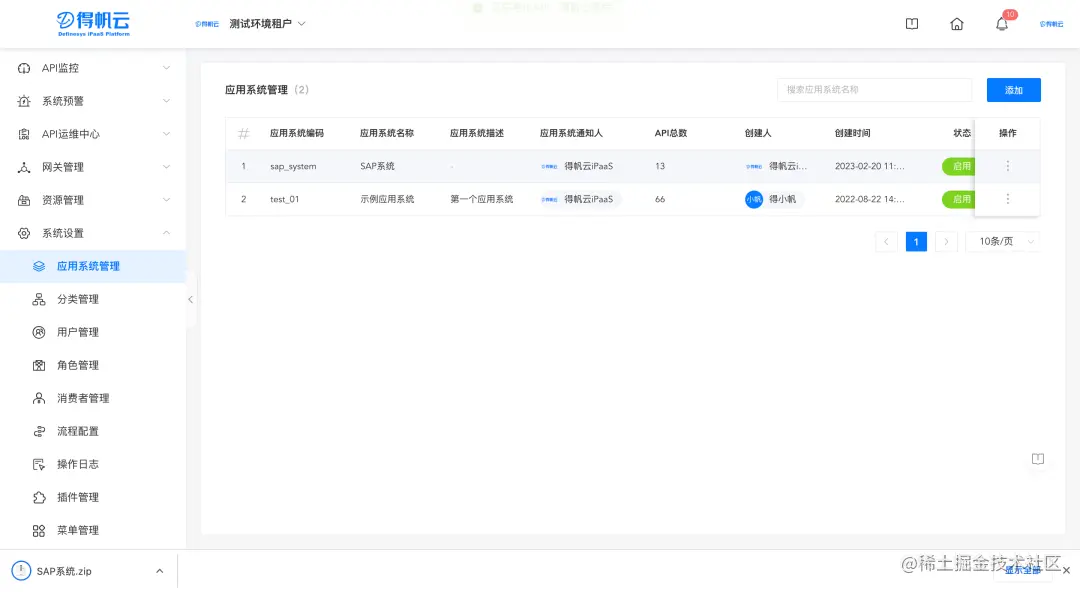This screenshot has width=1080, height=592.
Task: Open the API监控 section in sidebar
Action: tap(60, 67)
